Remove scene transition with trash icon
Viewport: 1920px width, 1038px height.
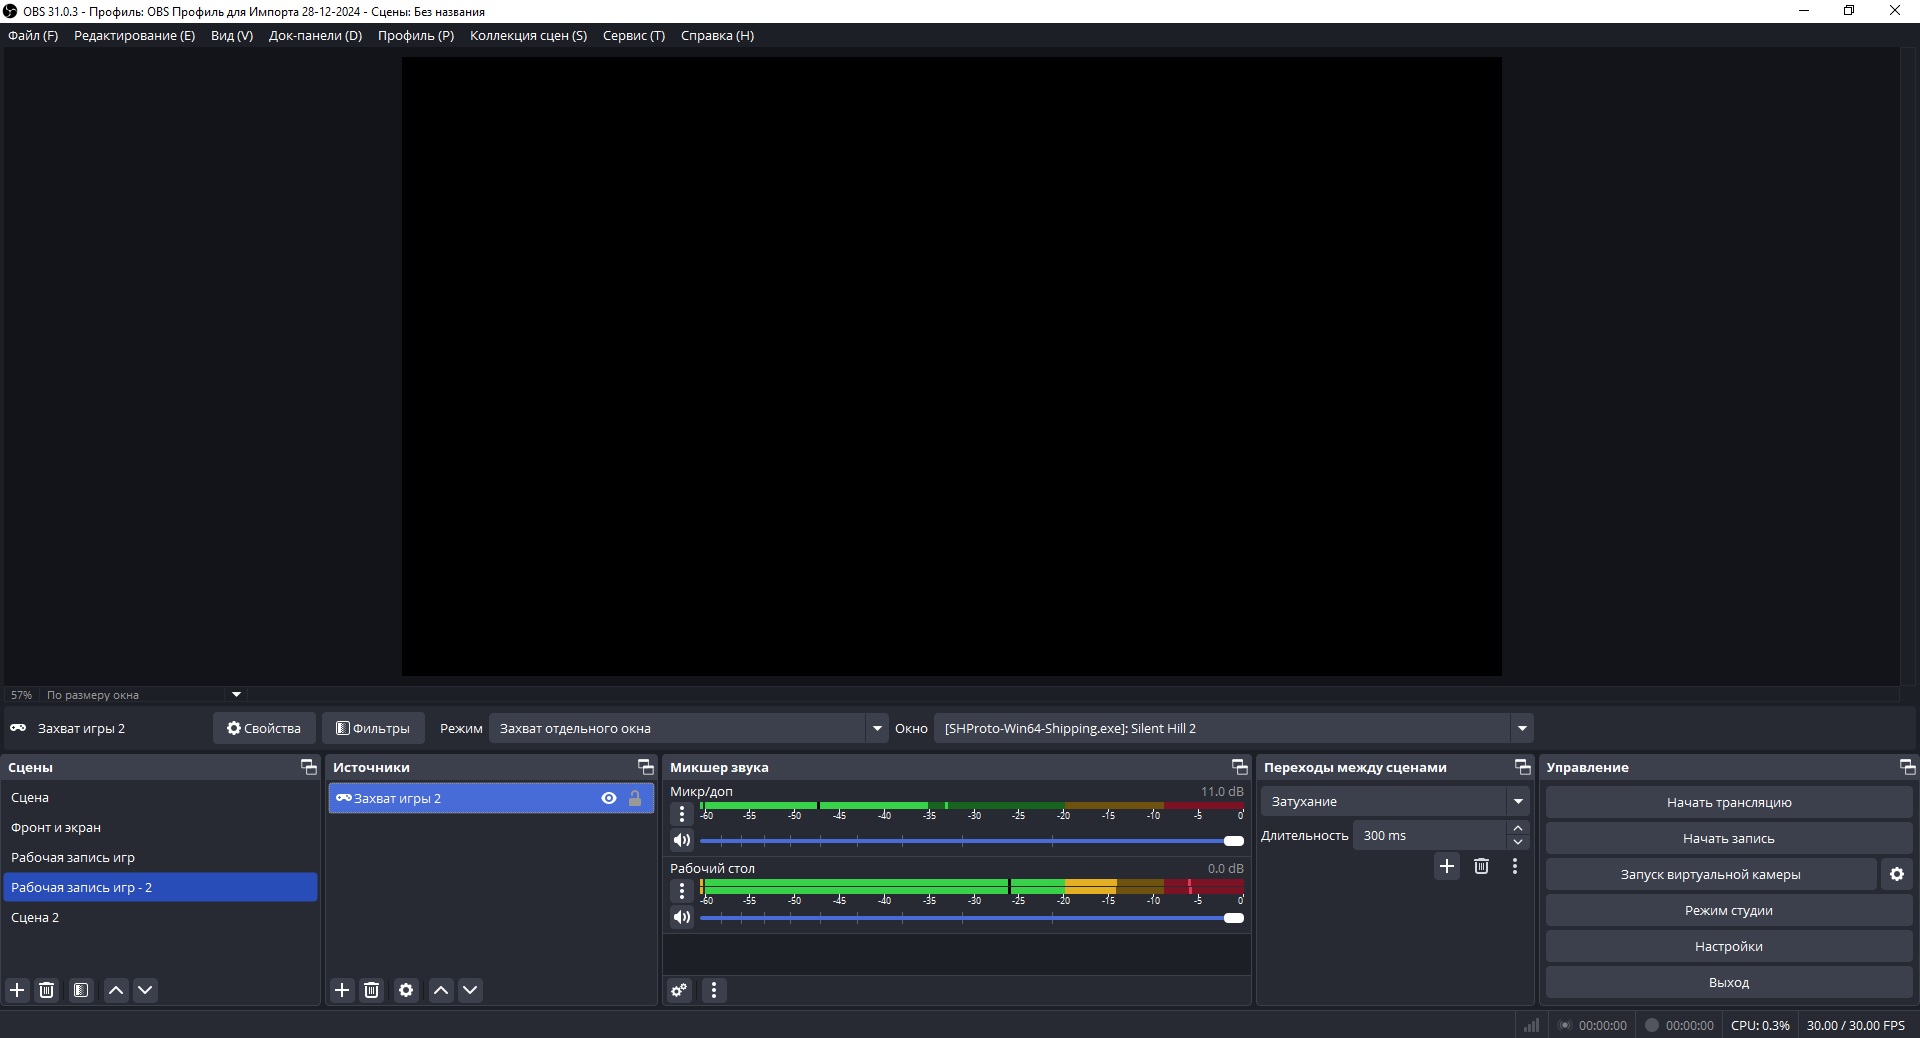click(1481, 866)
